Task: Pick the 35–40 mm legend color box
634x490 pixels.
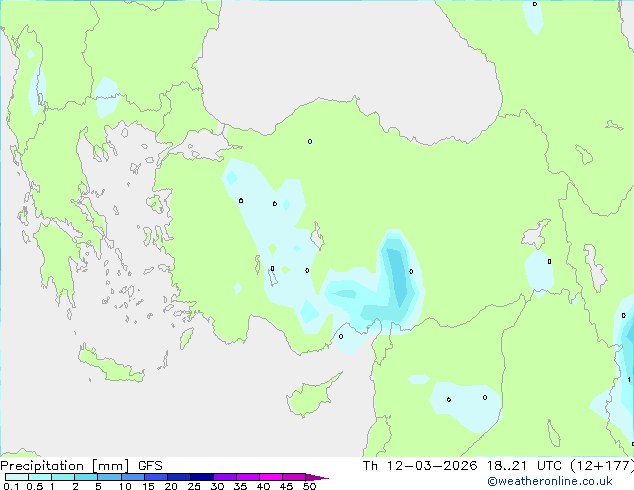Action: click(247, 477)
